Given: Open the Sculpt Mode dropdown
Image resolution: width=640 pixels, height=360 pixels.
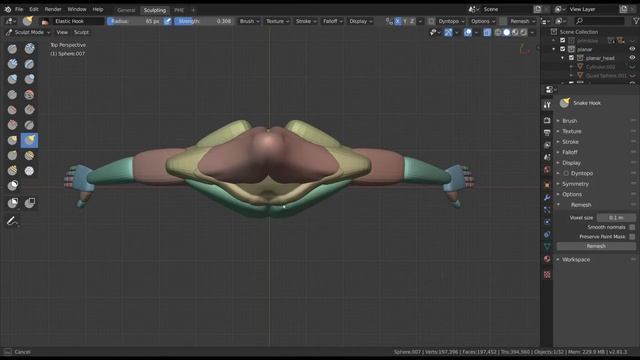Looking at the screenshot, I should (x=28, y=32).
